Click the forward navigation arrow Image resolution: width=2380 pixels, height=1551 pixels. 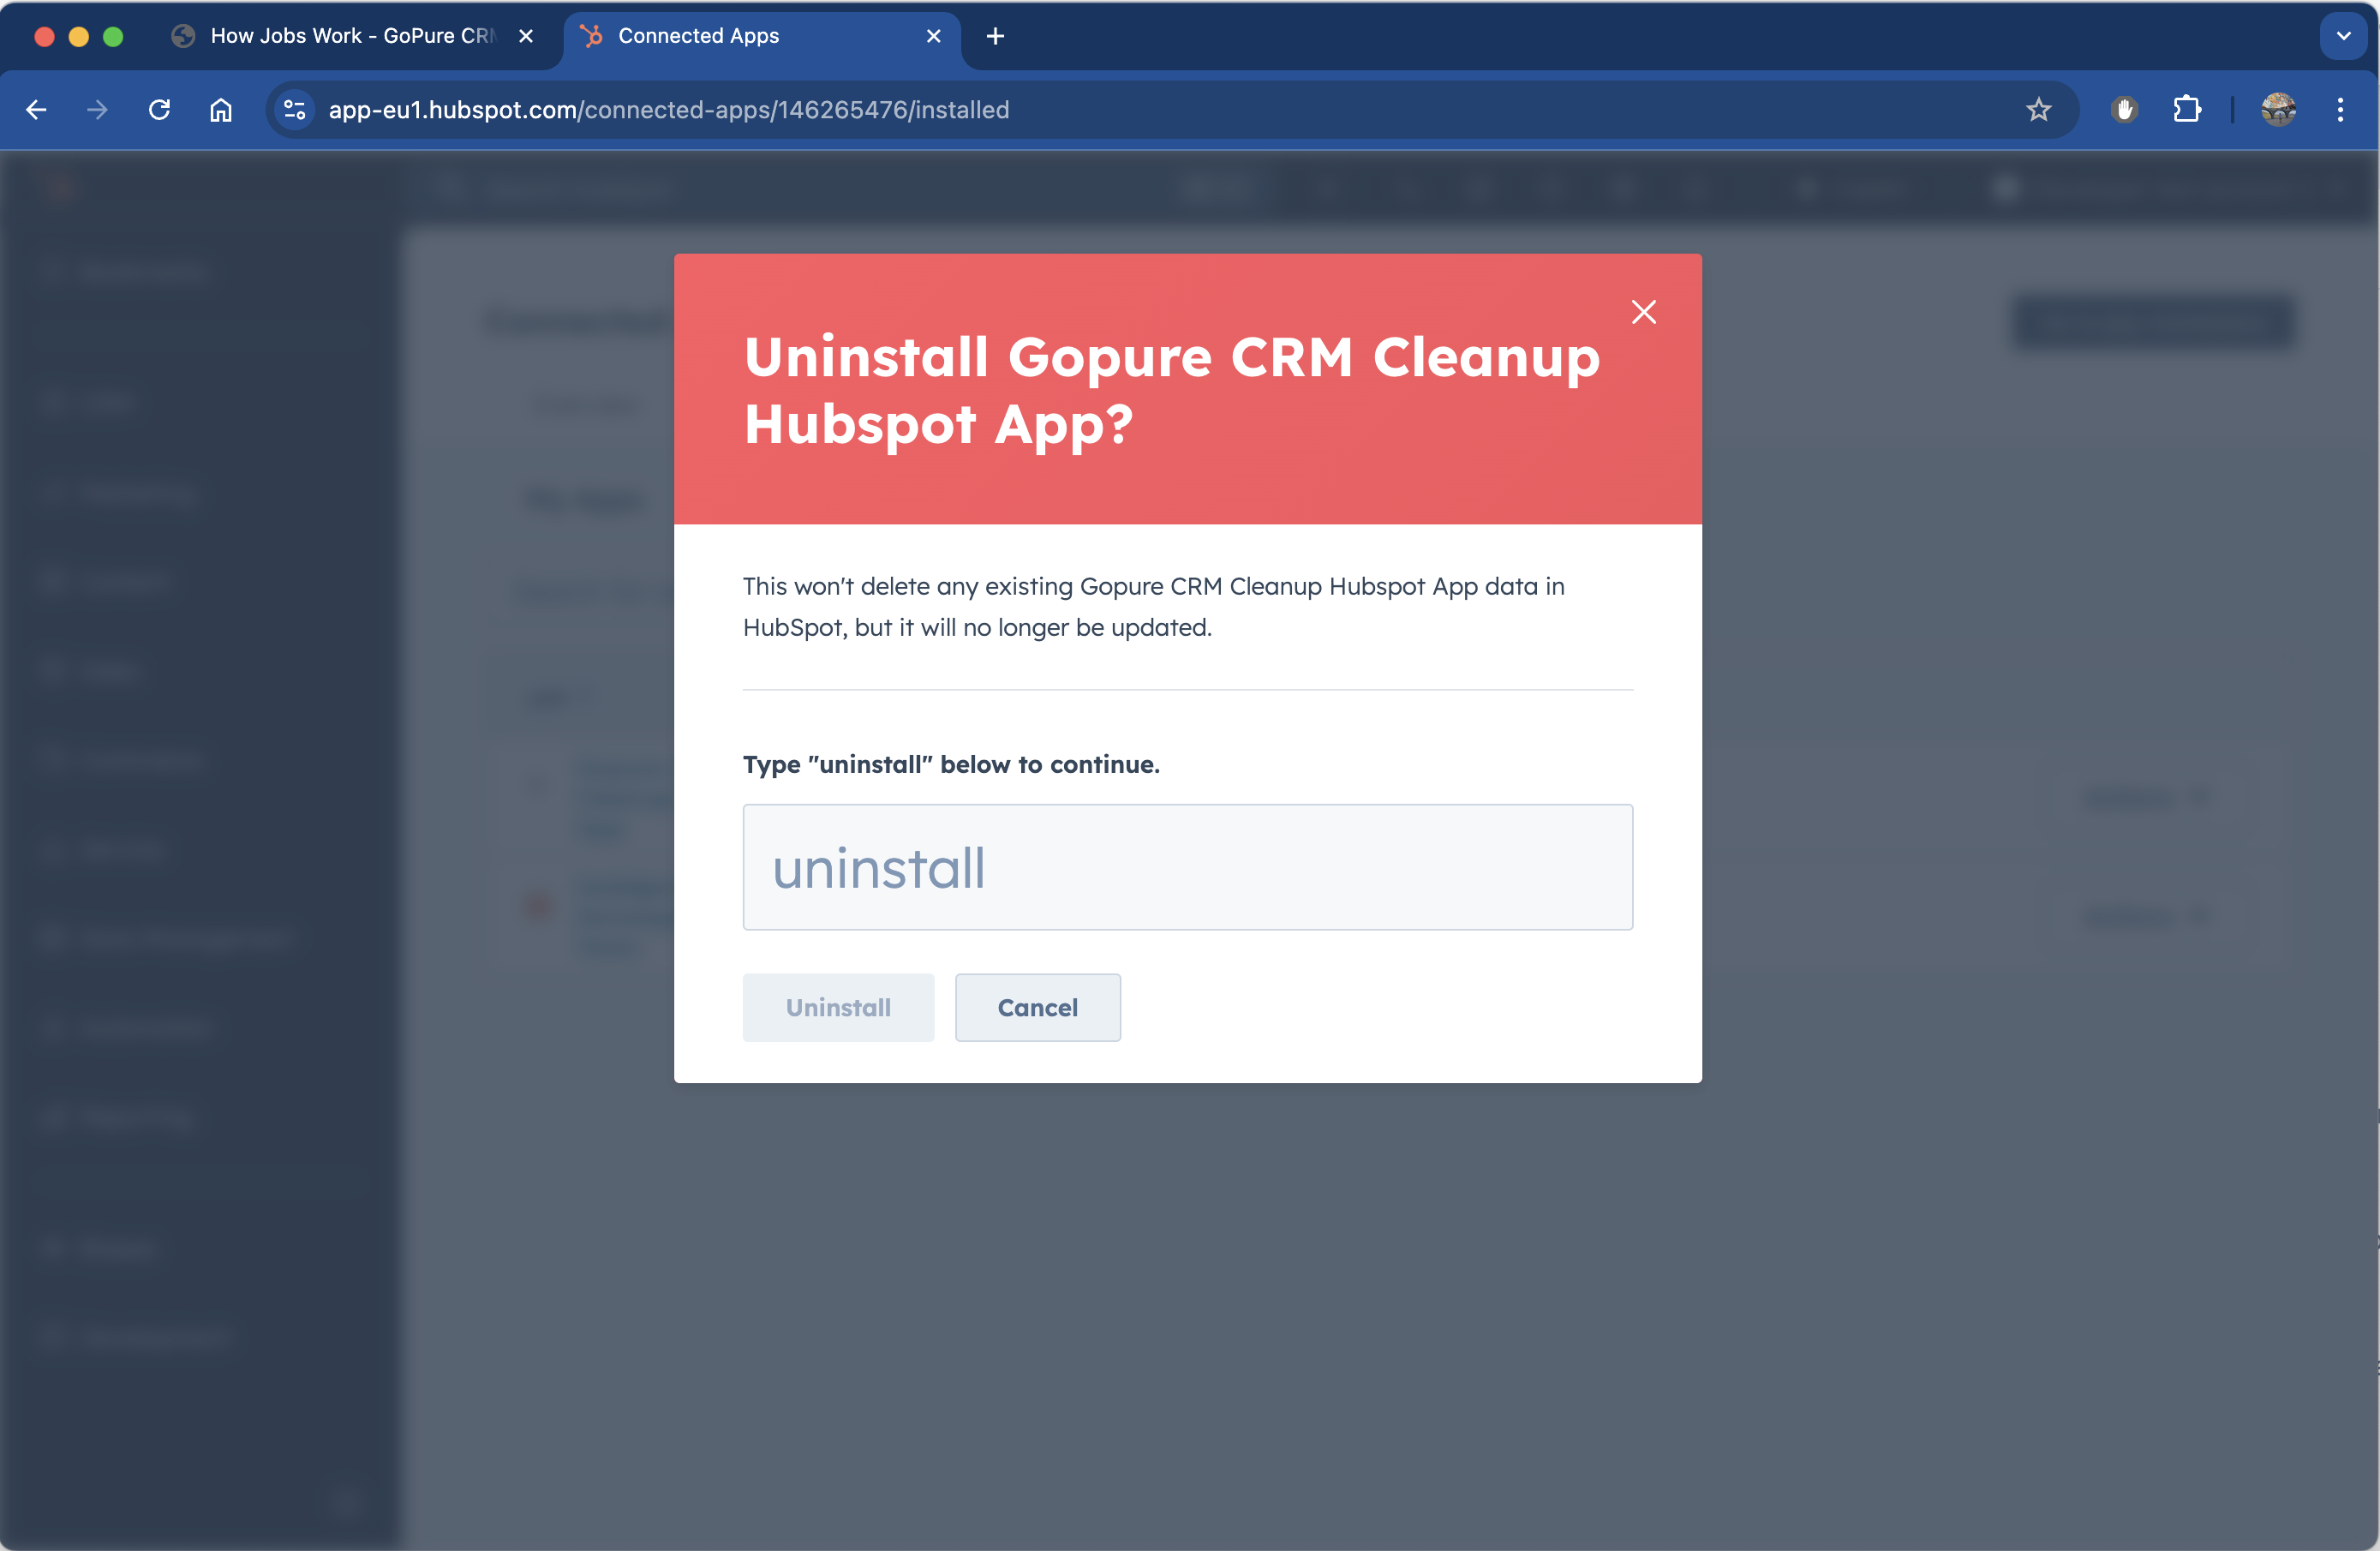[x=97, y=110]
